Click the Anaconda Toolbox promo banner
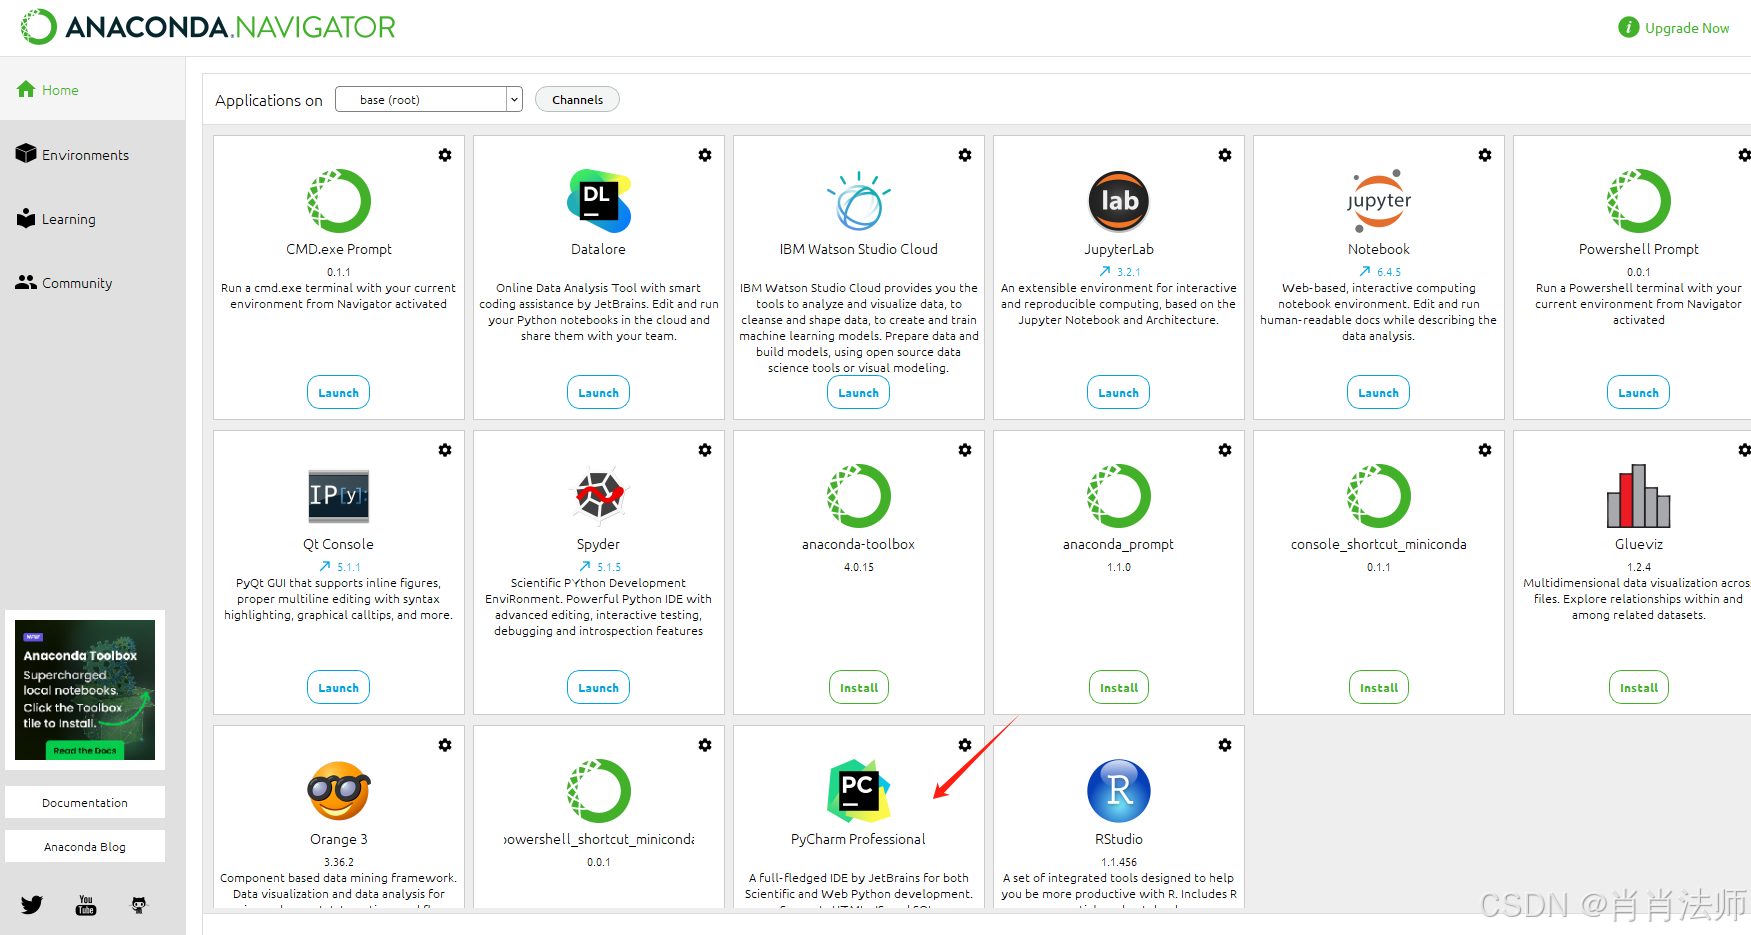The height and width of the screenshot is (935, 1751). coord(85,688)
